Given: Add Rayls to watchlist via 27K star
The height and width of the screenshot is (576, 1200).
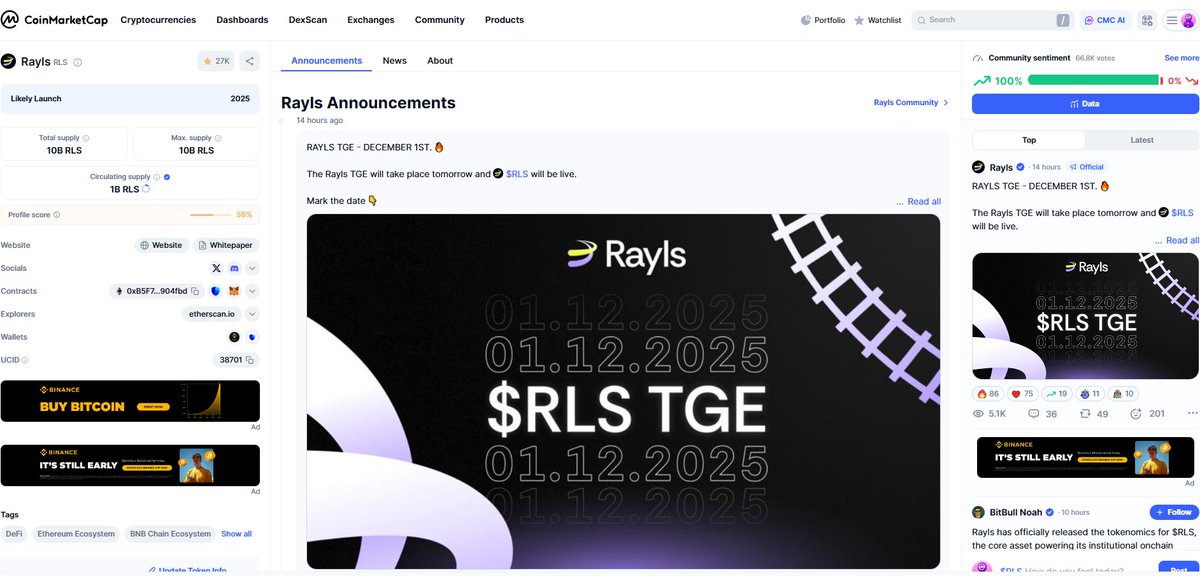Looking at the screenshot, I should [x=217, y=61].
